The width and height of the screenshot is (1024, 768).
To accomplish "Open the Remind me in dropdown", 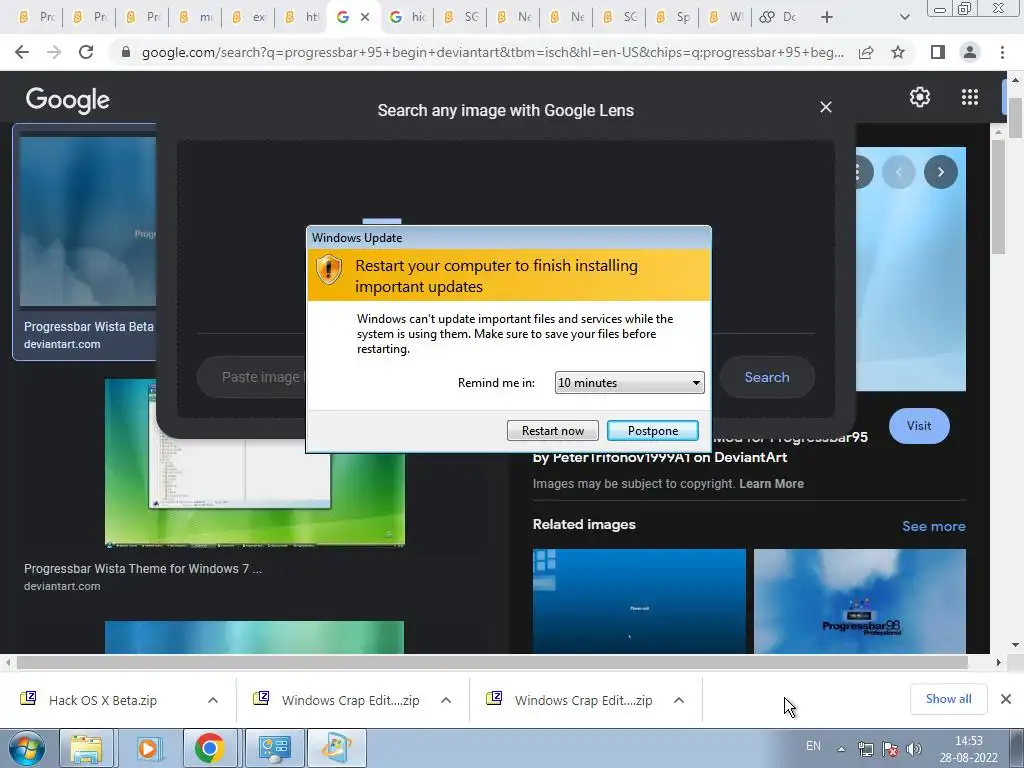I will click(630, 383).
